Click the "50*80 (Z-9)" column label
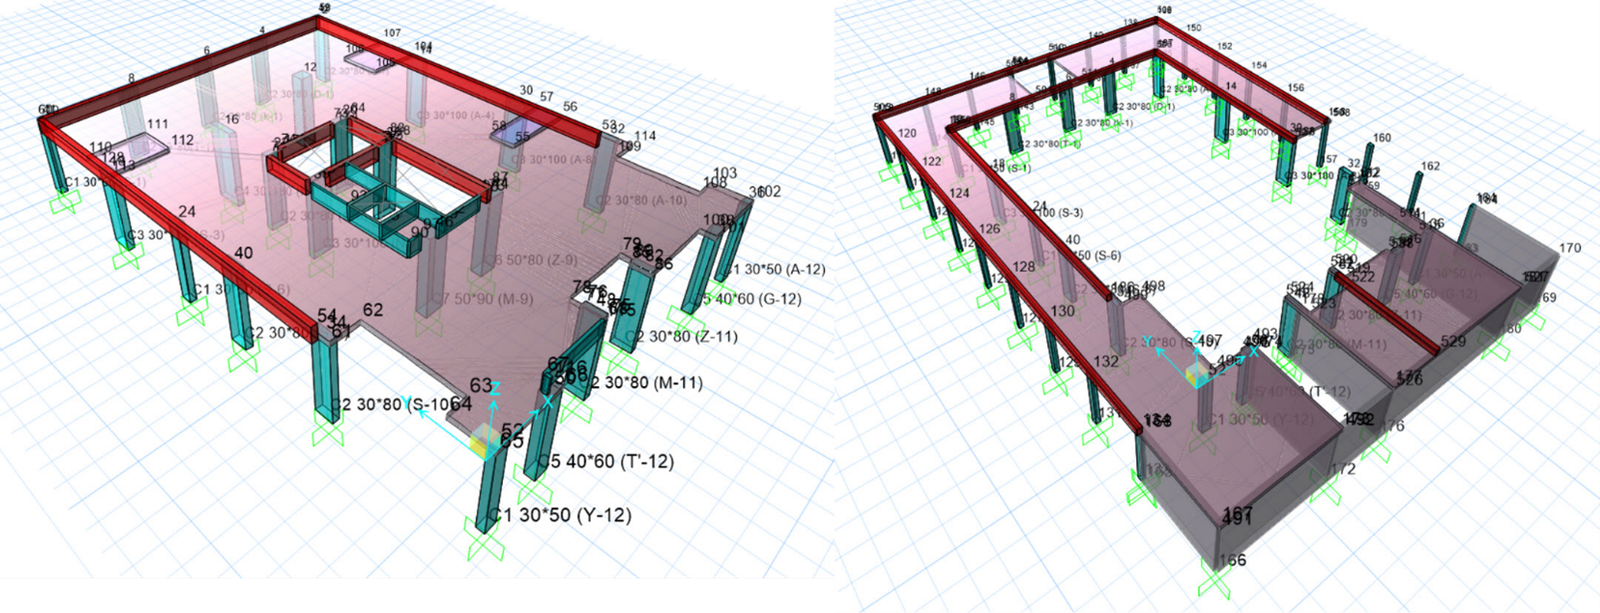The image size is (1600, 613). (541, 260)
